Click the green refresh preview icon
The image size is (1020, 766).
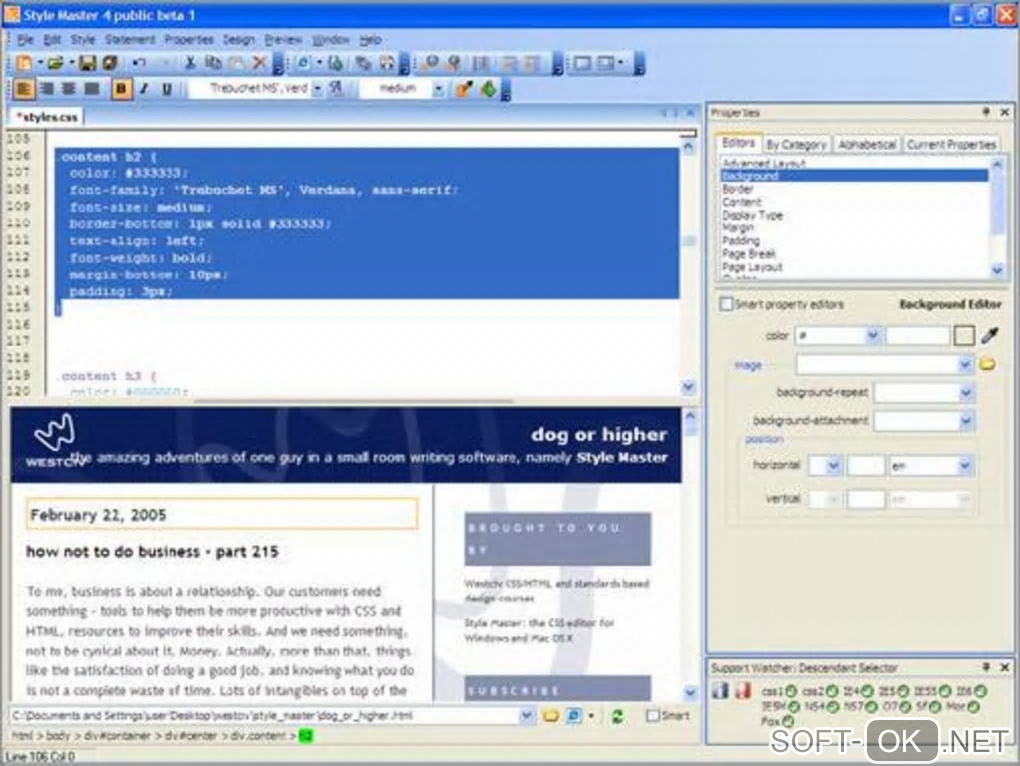click(617, 716)
